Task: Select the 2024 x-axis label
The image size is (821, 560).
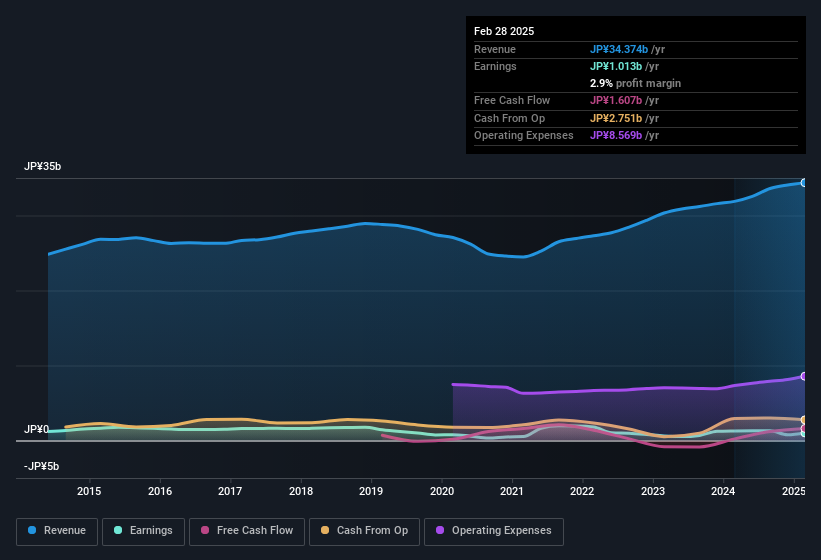Action: coord(723,491)
